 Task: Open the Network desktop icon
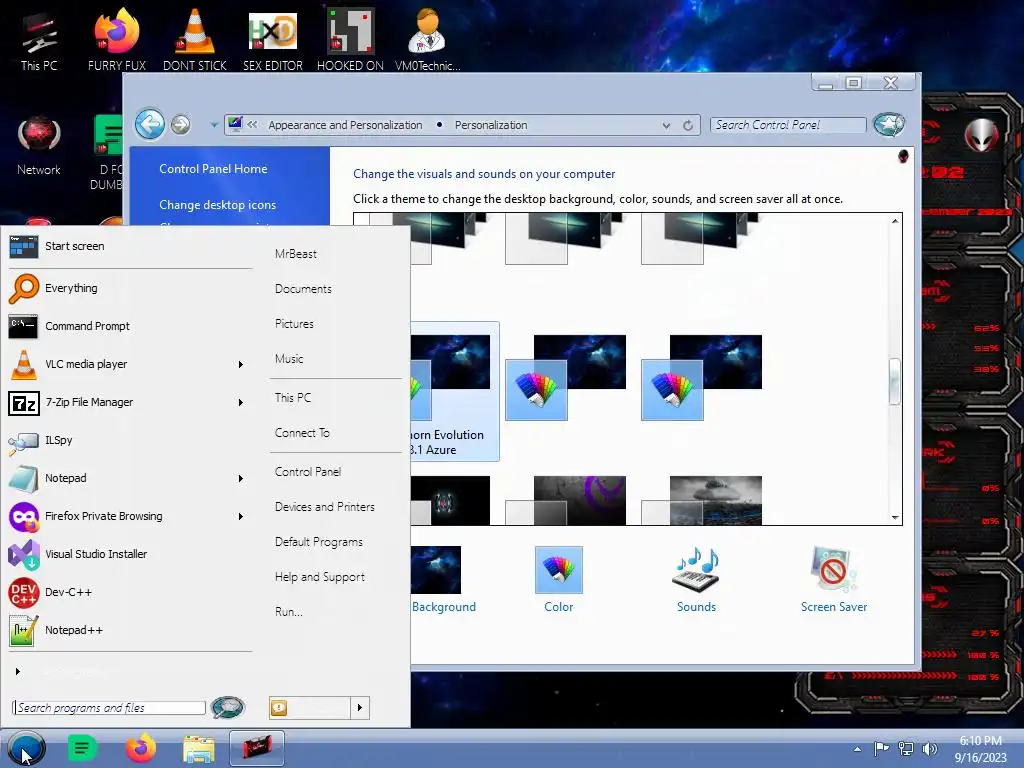39,145
